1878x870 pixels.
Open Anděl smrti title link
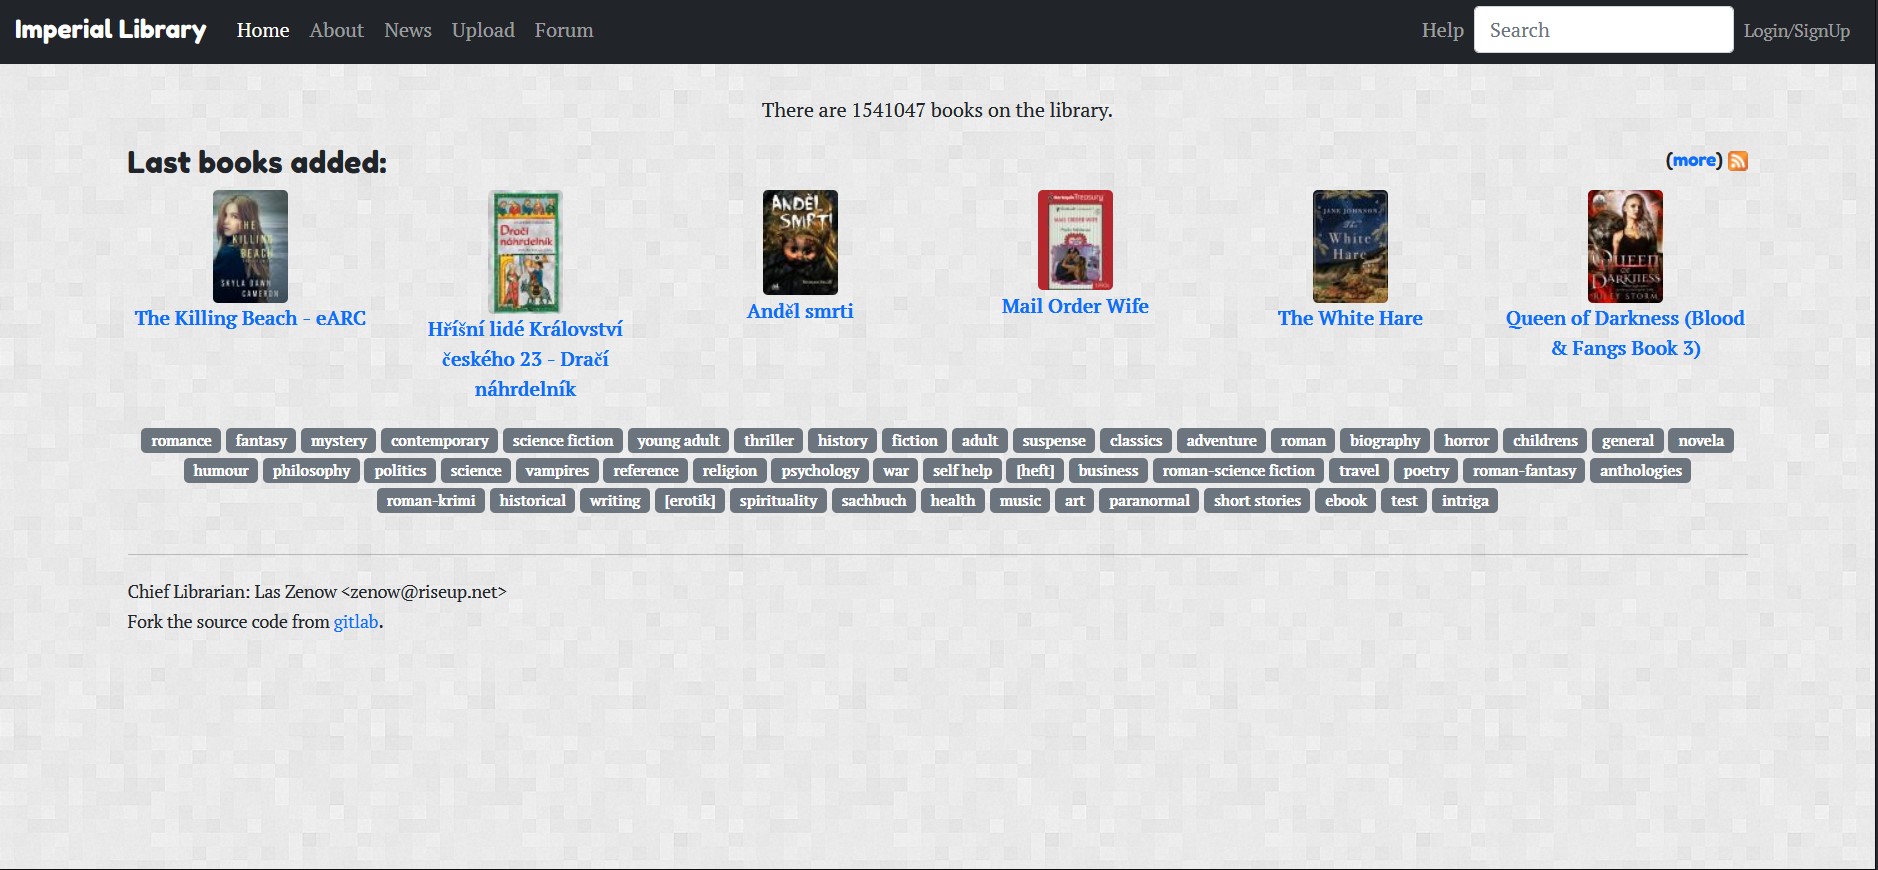[800, 311]
